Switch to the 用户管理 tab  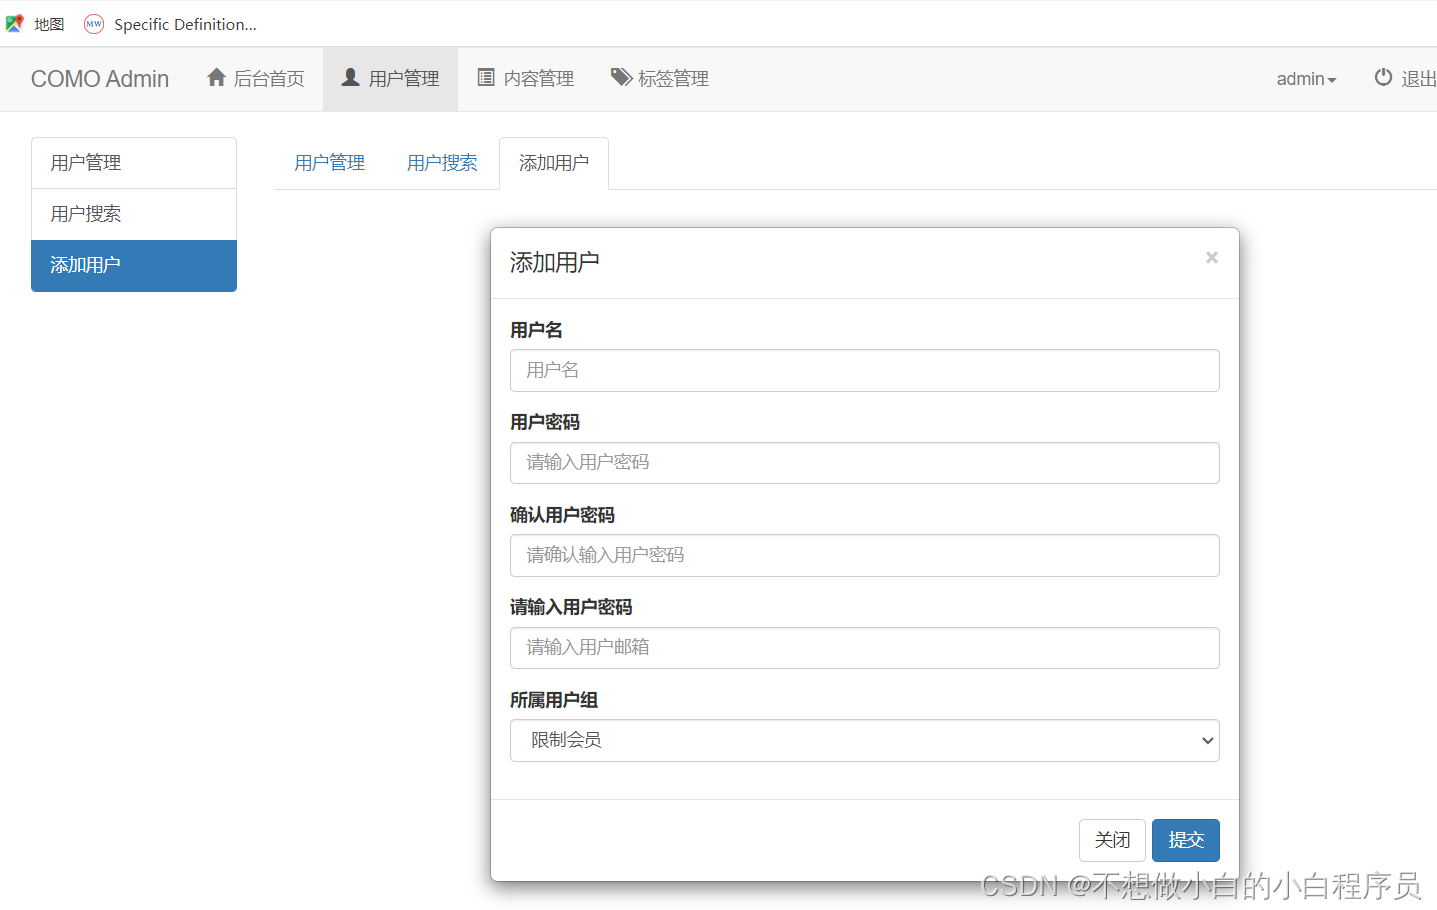pos(330,163)
